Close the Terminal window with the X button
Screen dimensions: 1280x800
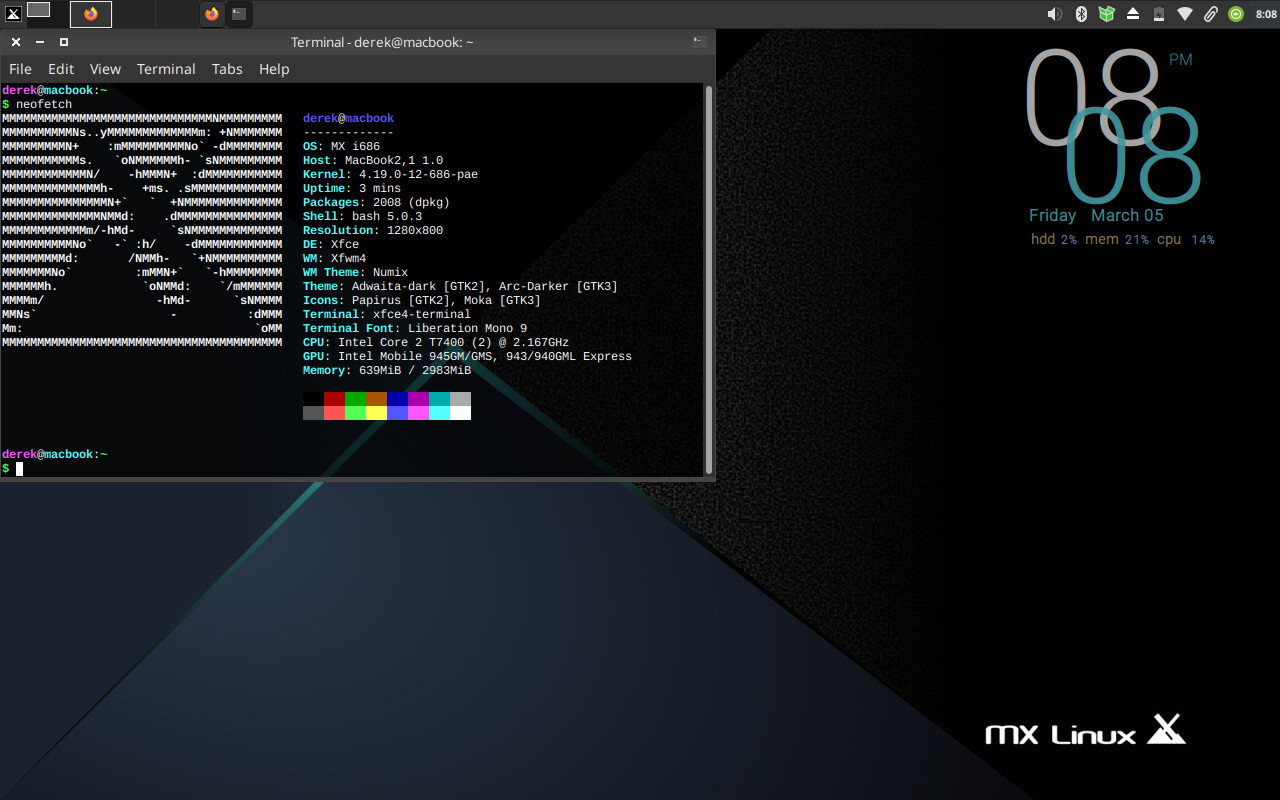tap(16, 42)
